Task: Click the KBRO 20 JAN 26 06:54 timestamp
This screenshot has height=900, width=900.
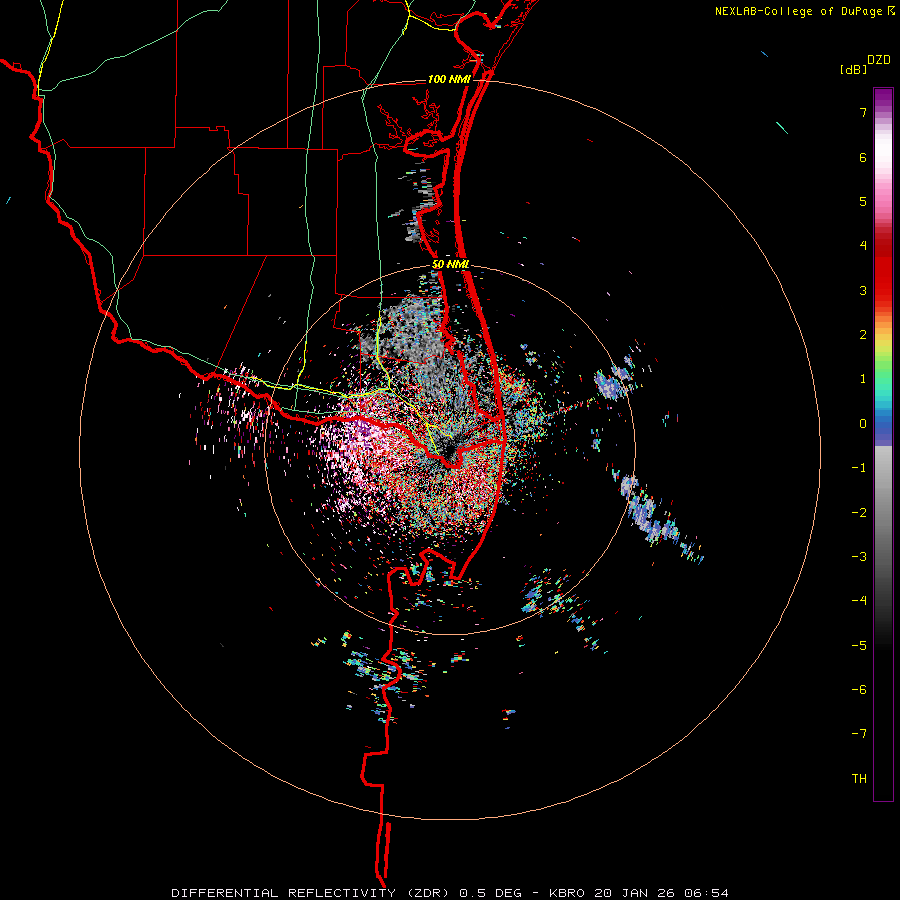Action: coord(639,893)
